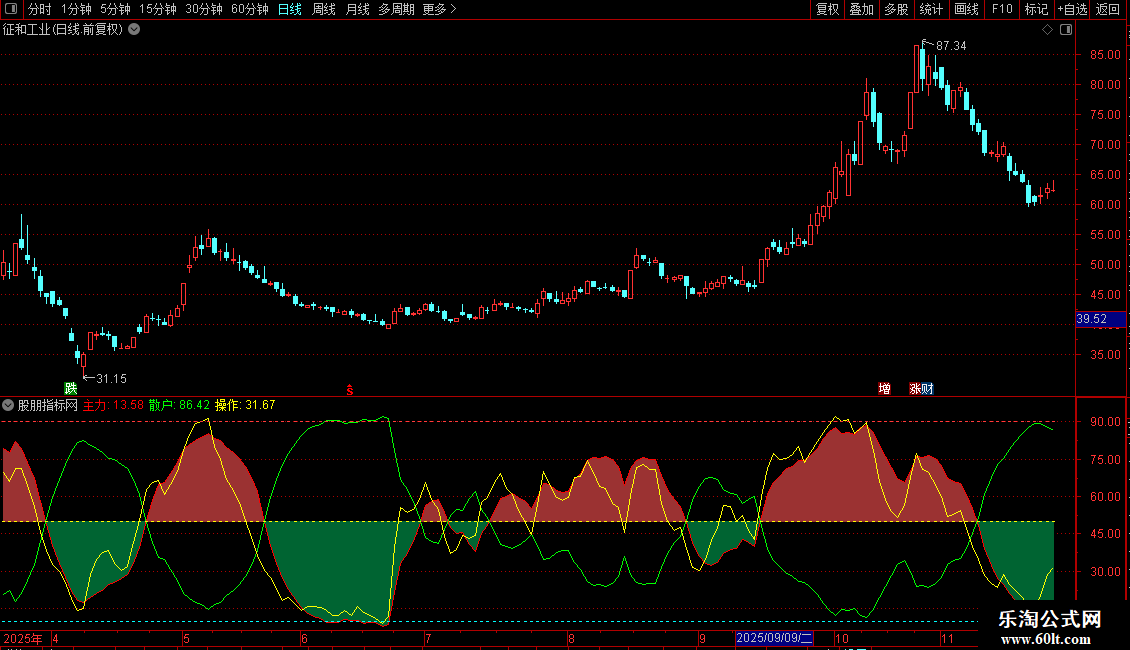The height and width of the screenshot is (650, 1130).
Task: Click the 股朋指标网 indicator name
Action: 48,405
